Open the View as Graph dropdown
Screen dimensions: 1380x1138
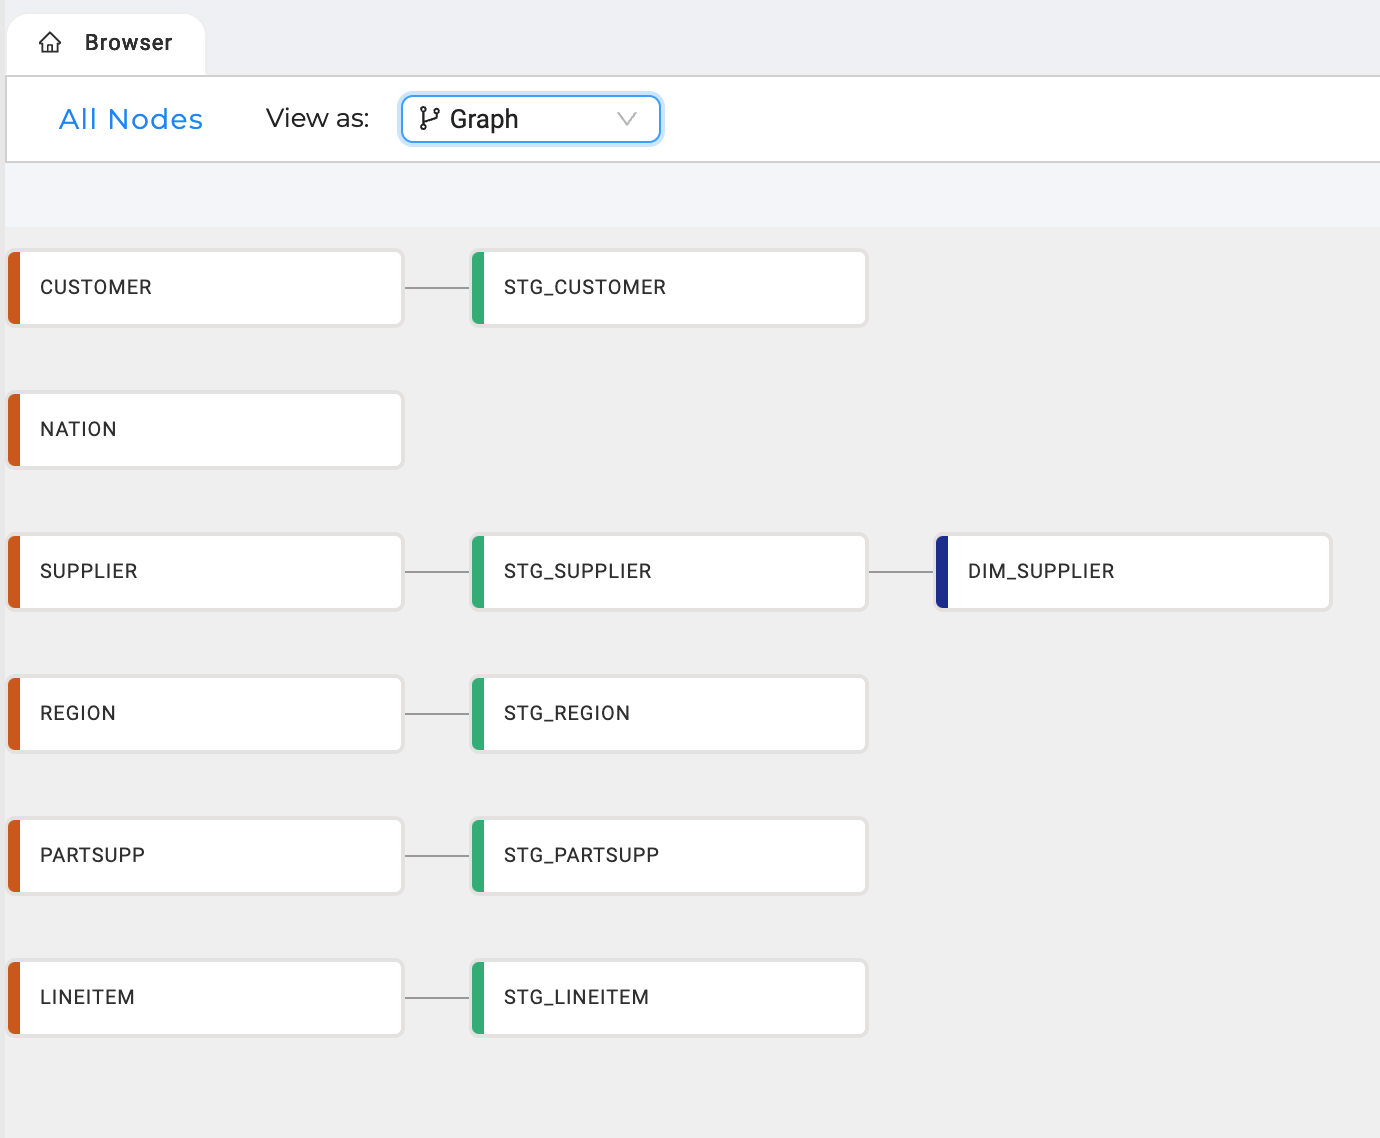tap(530, 119)
